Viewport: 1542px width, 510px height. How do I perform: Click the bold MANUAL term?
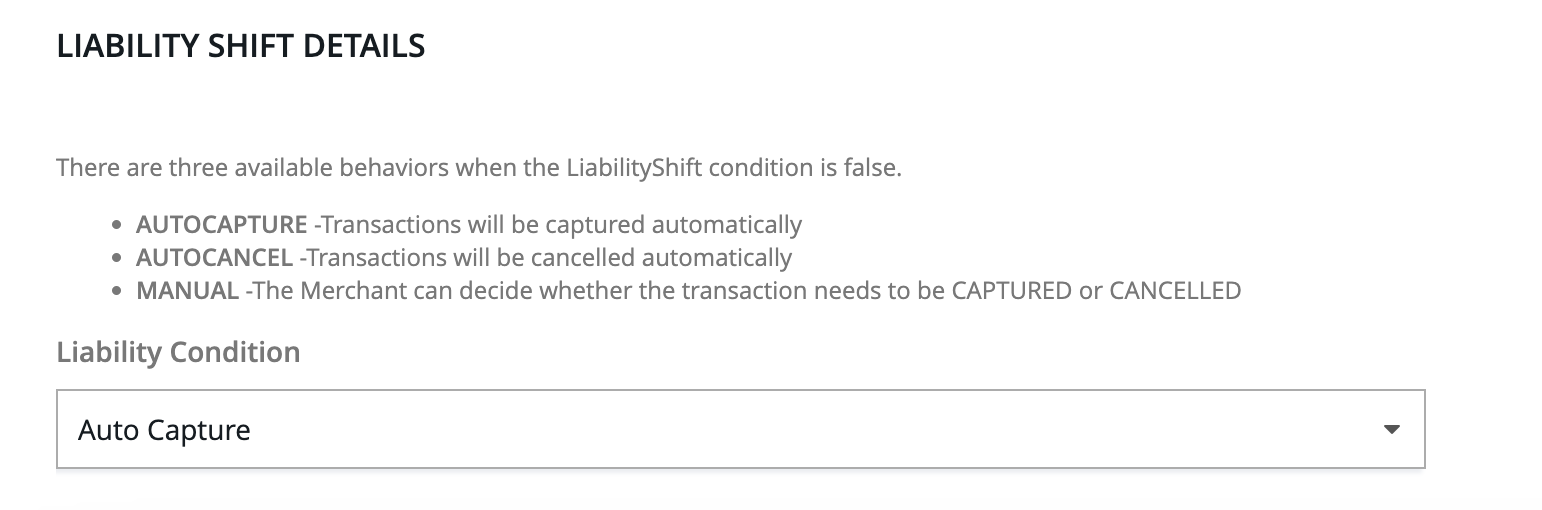(187, 291)
